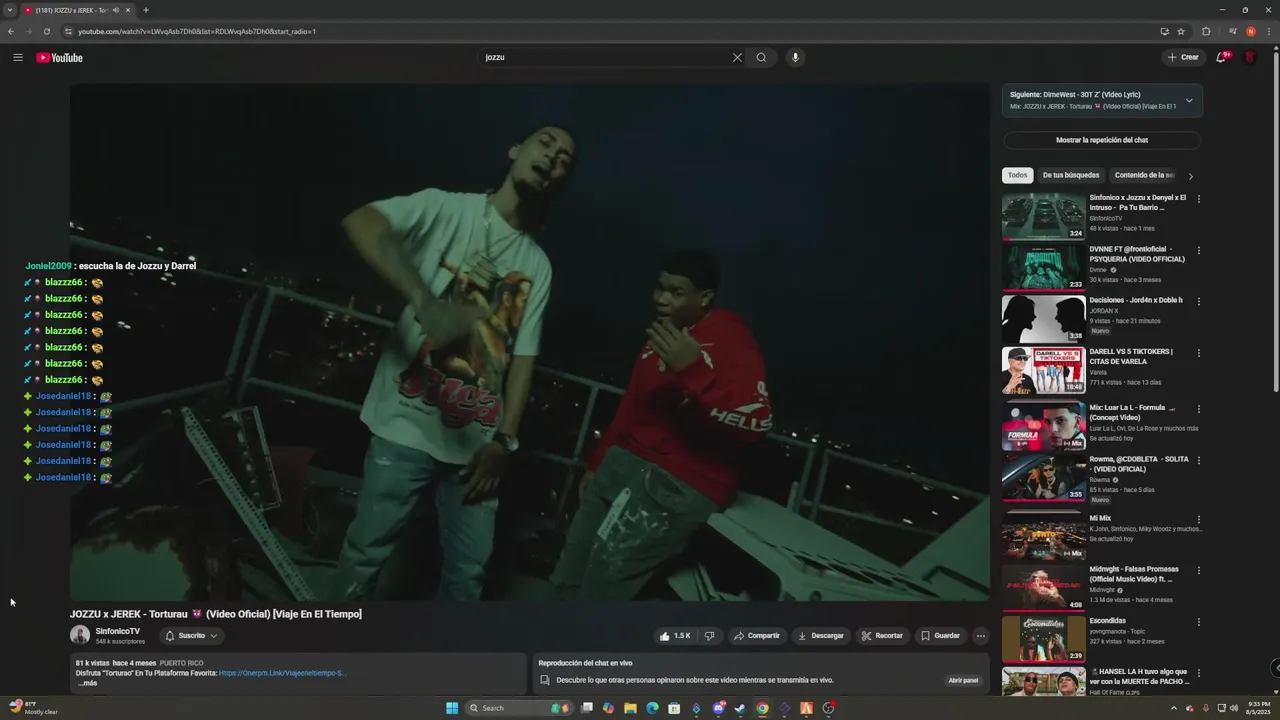This screenshot has width=1280, height=720.
Task: Open the Chrome extensions puzzle icon
Action: 1206,31
